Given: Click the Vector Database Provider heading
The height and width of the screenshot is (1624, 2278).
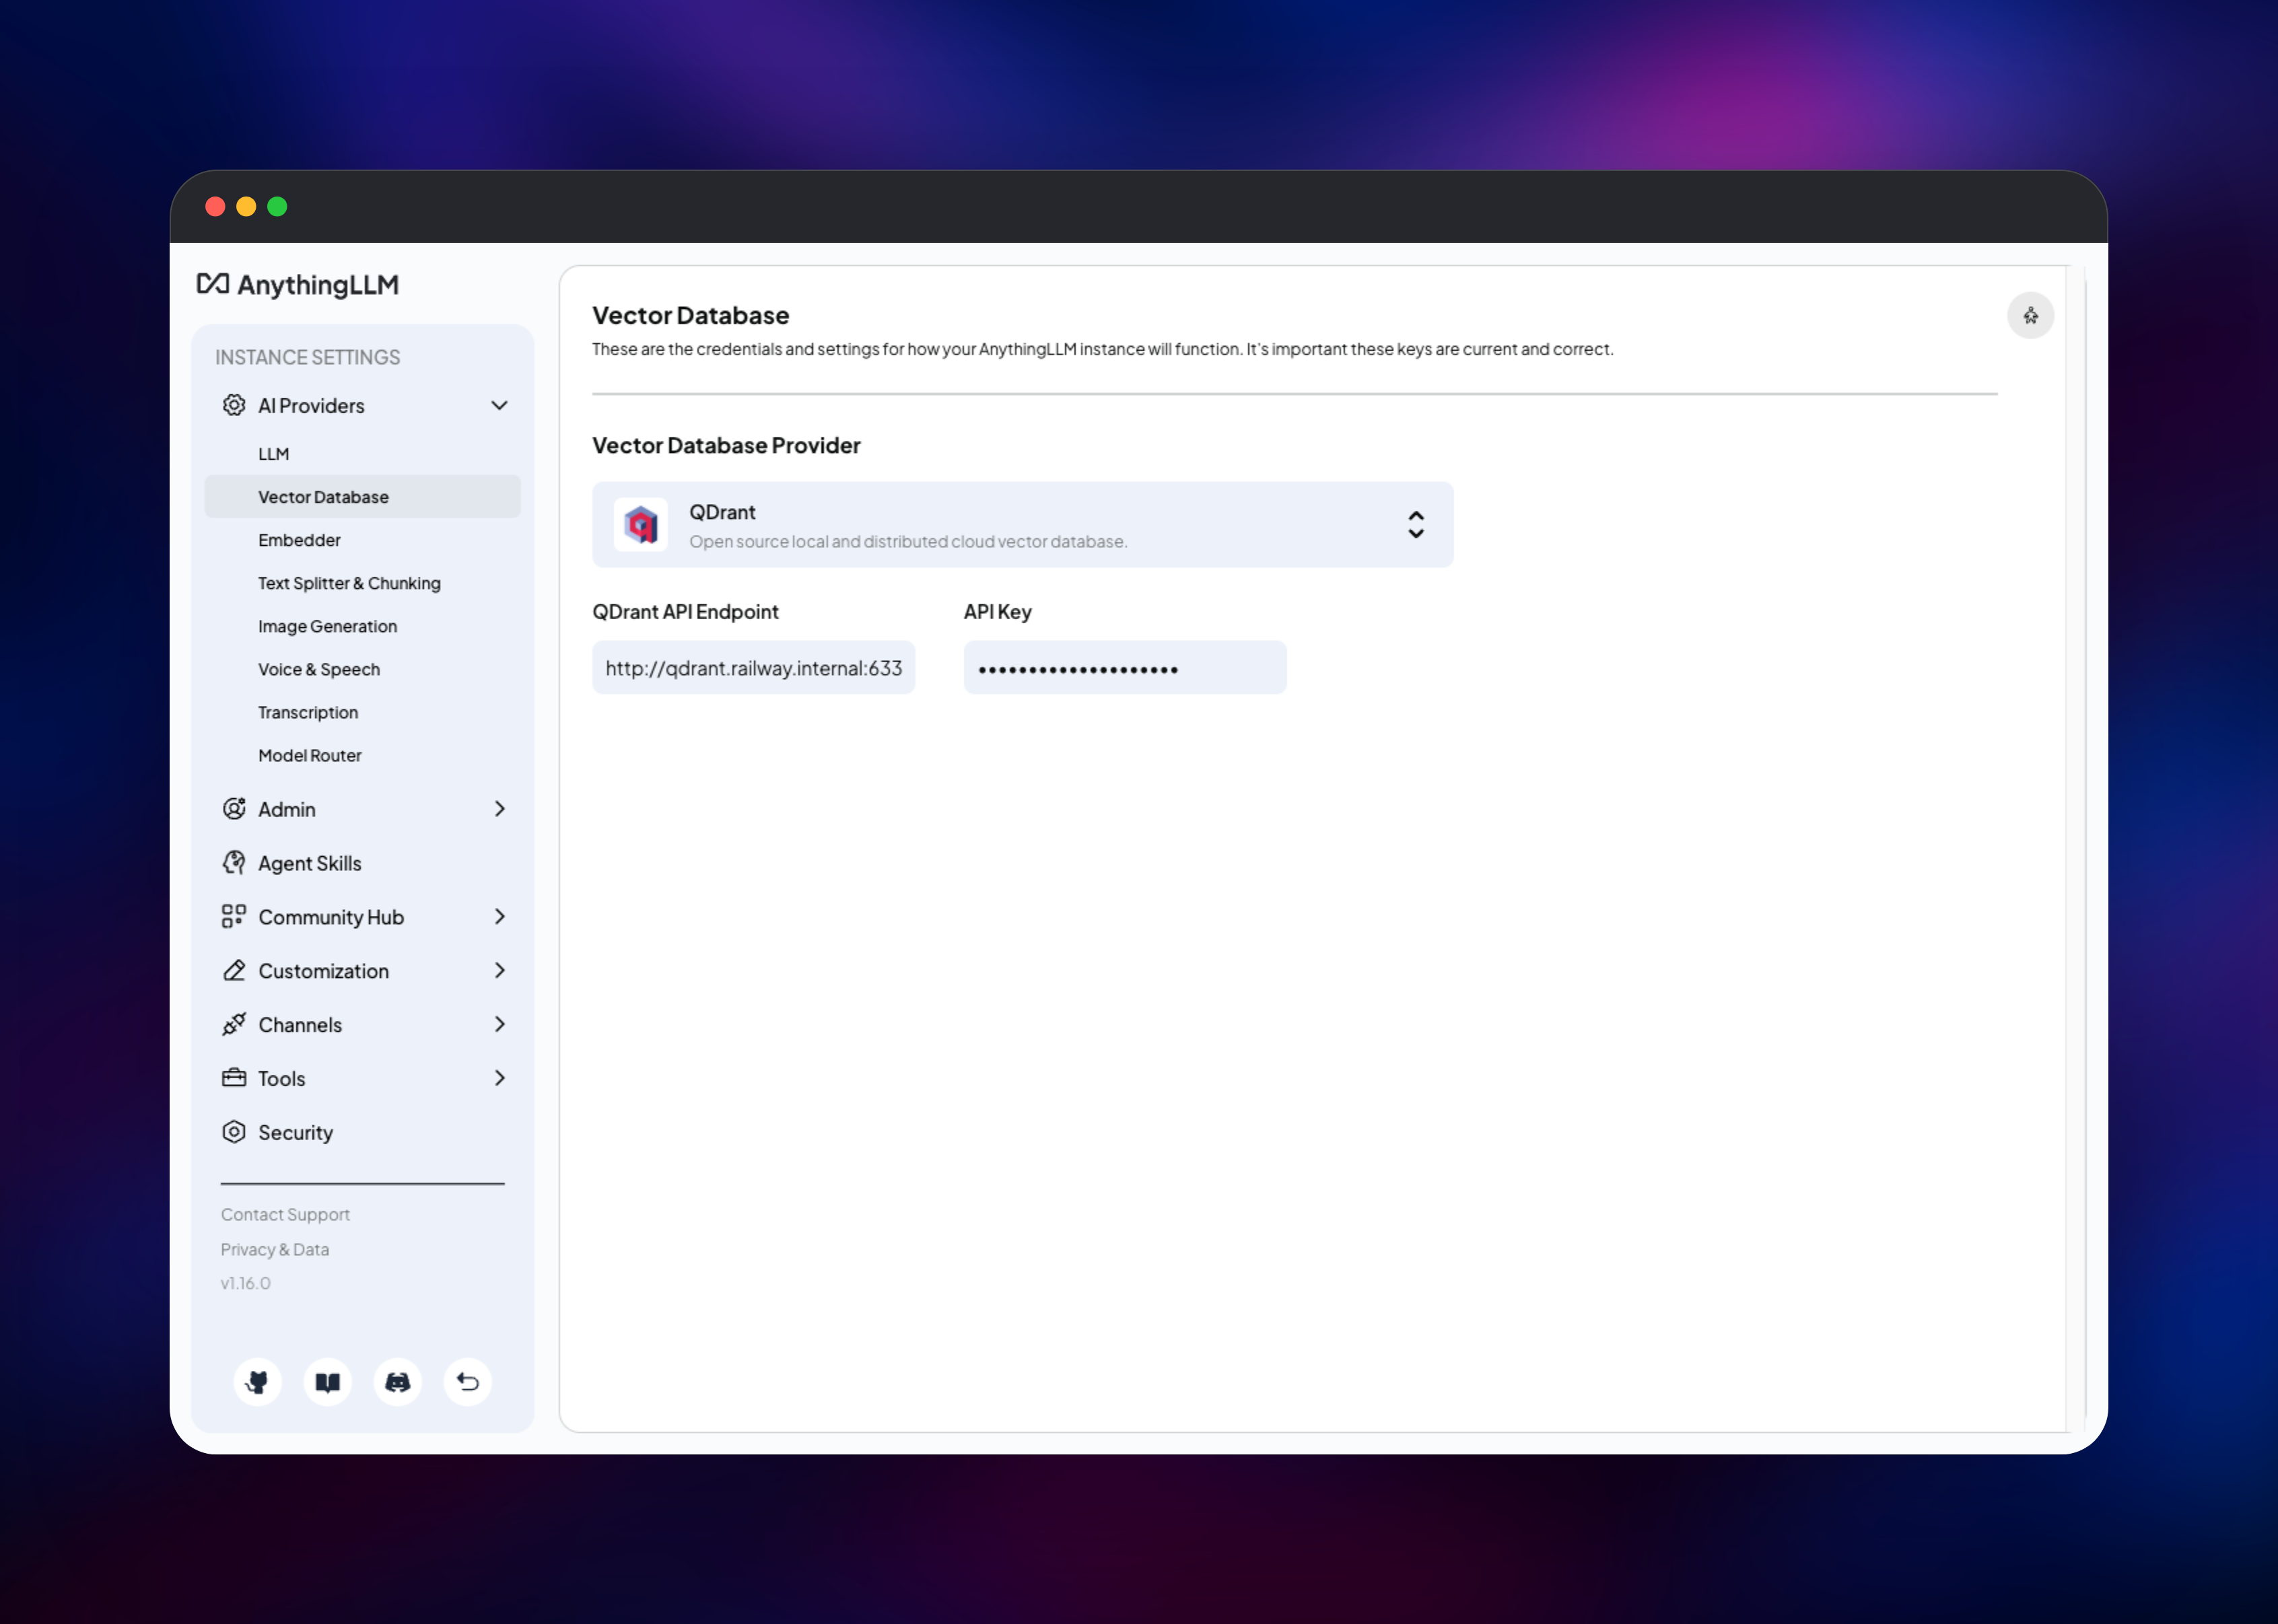Looking at the screenshot, I should (x=726, y=446).
